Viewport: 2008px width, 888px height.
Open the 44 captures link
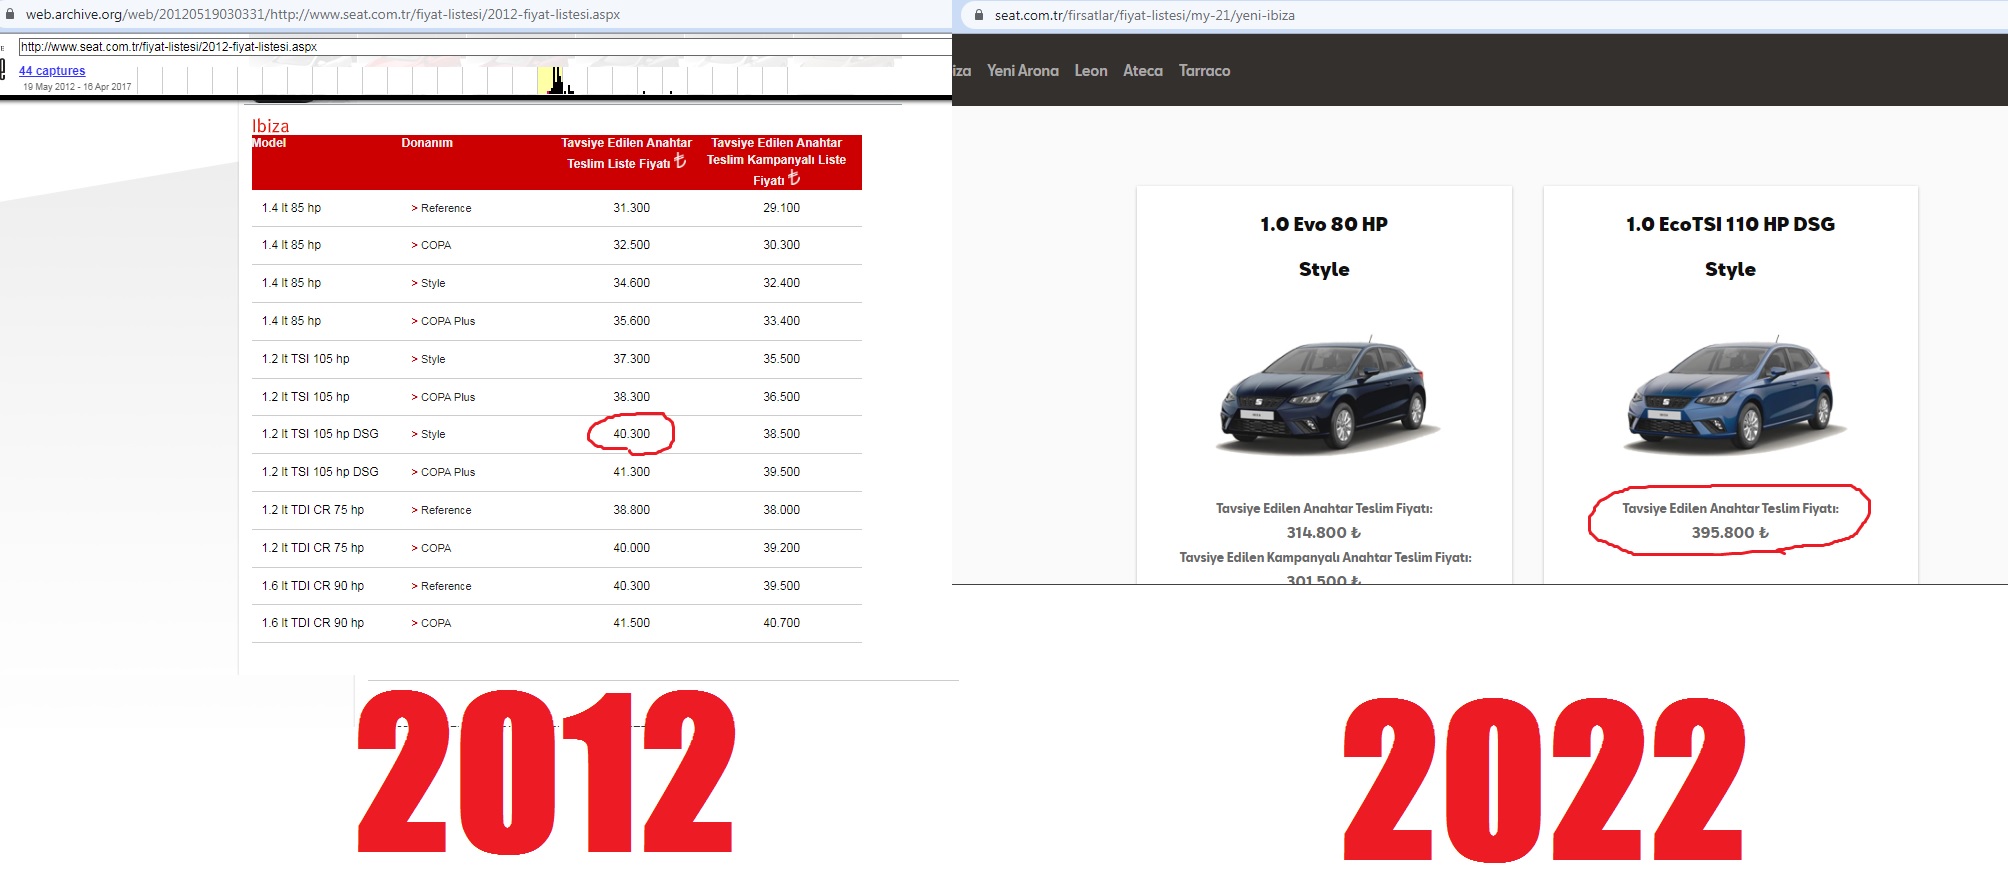[x=52, y=71]
